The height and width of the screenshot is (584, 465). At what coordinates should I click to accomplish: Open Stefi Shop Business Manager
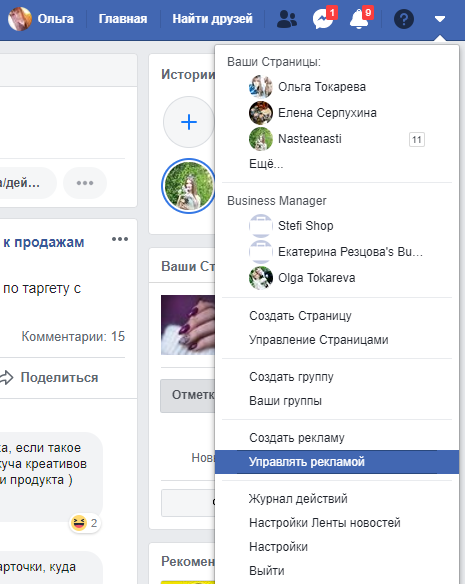click(306, 226)
